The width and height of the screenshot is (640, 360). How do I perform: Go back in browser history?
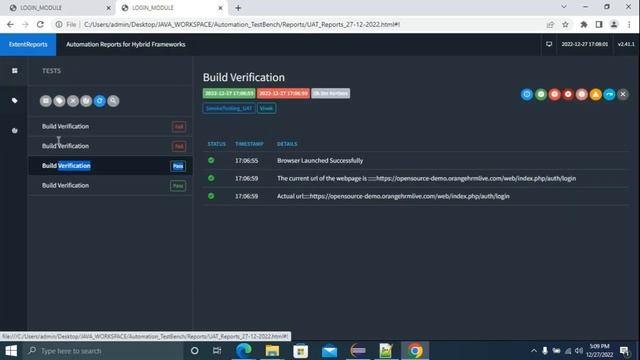[x=10, y=24]
